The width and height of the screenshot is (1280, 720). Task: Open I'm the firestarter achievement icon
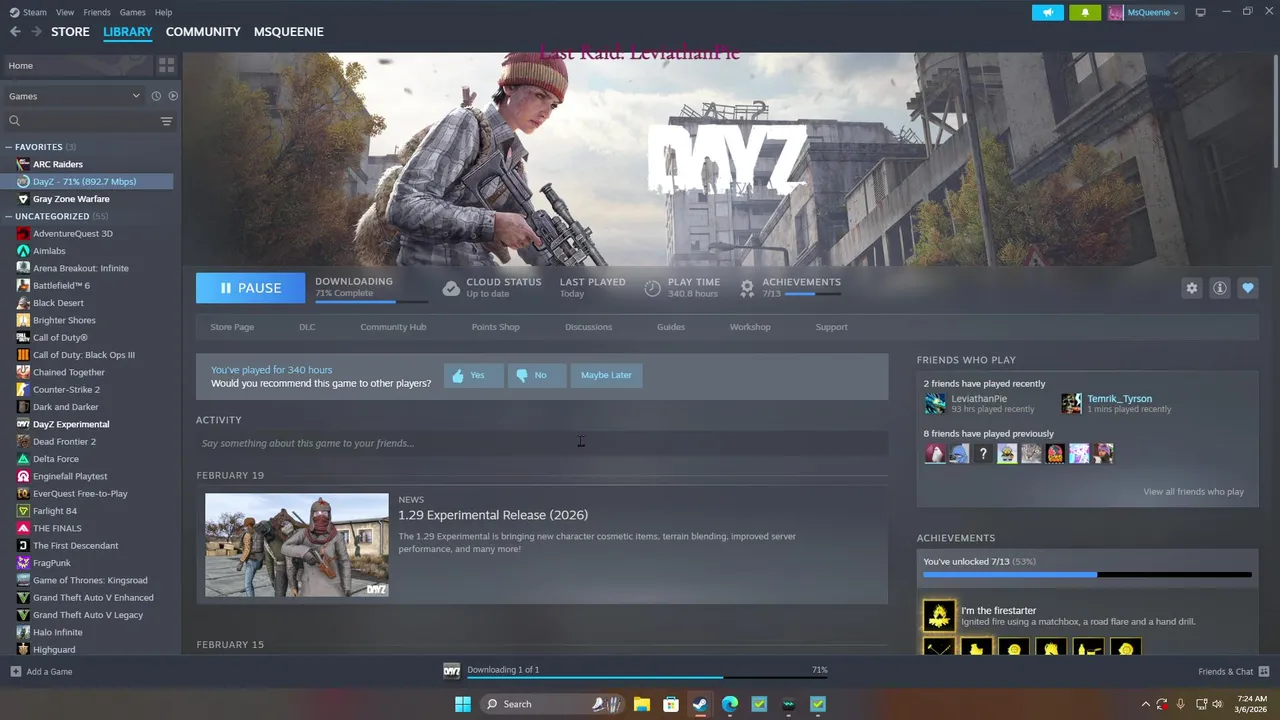pos(939,616)
